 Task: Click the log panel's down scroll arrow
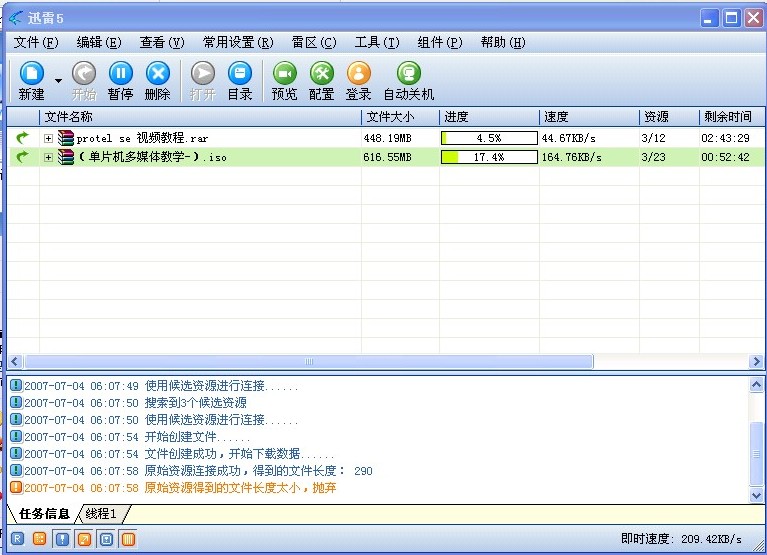[x=756, y=495]
